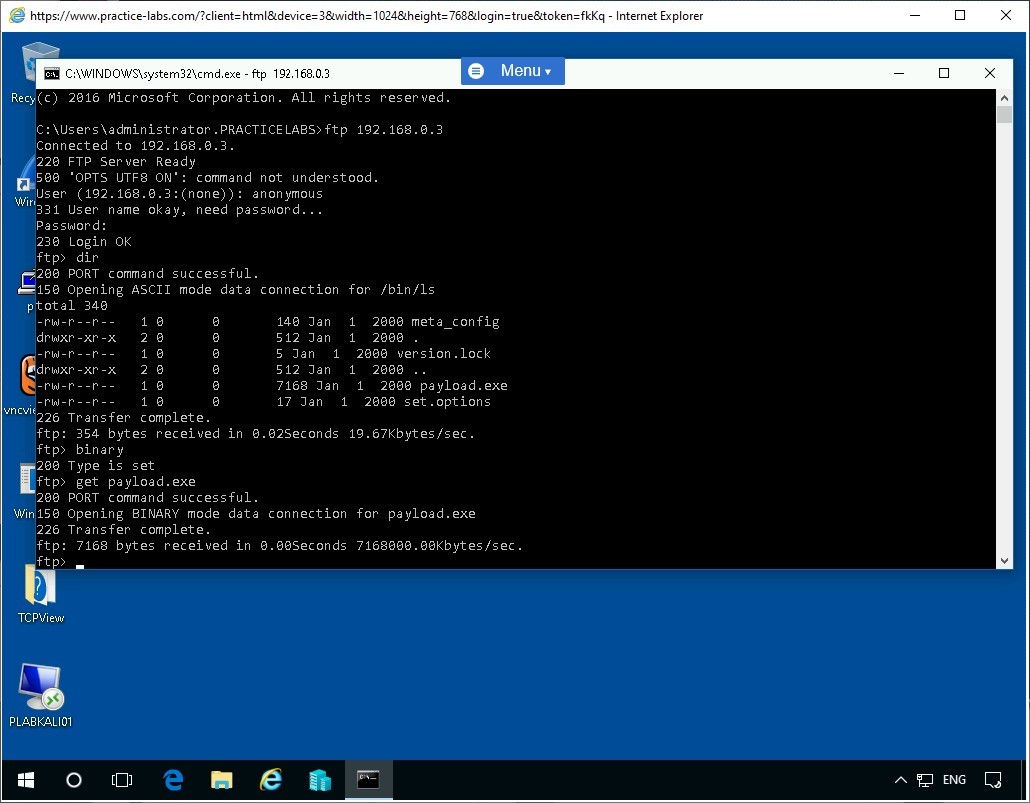
Task: Click the 'total 340' line
Action: (x=72, y=306)
